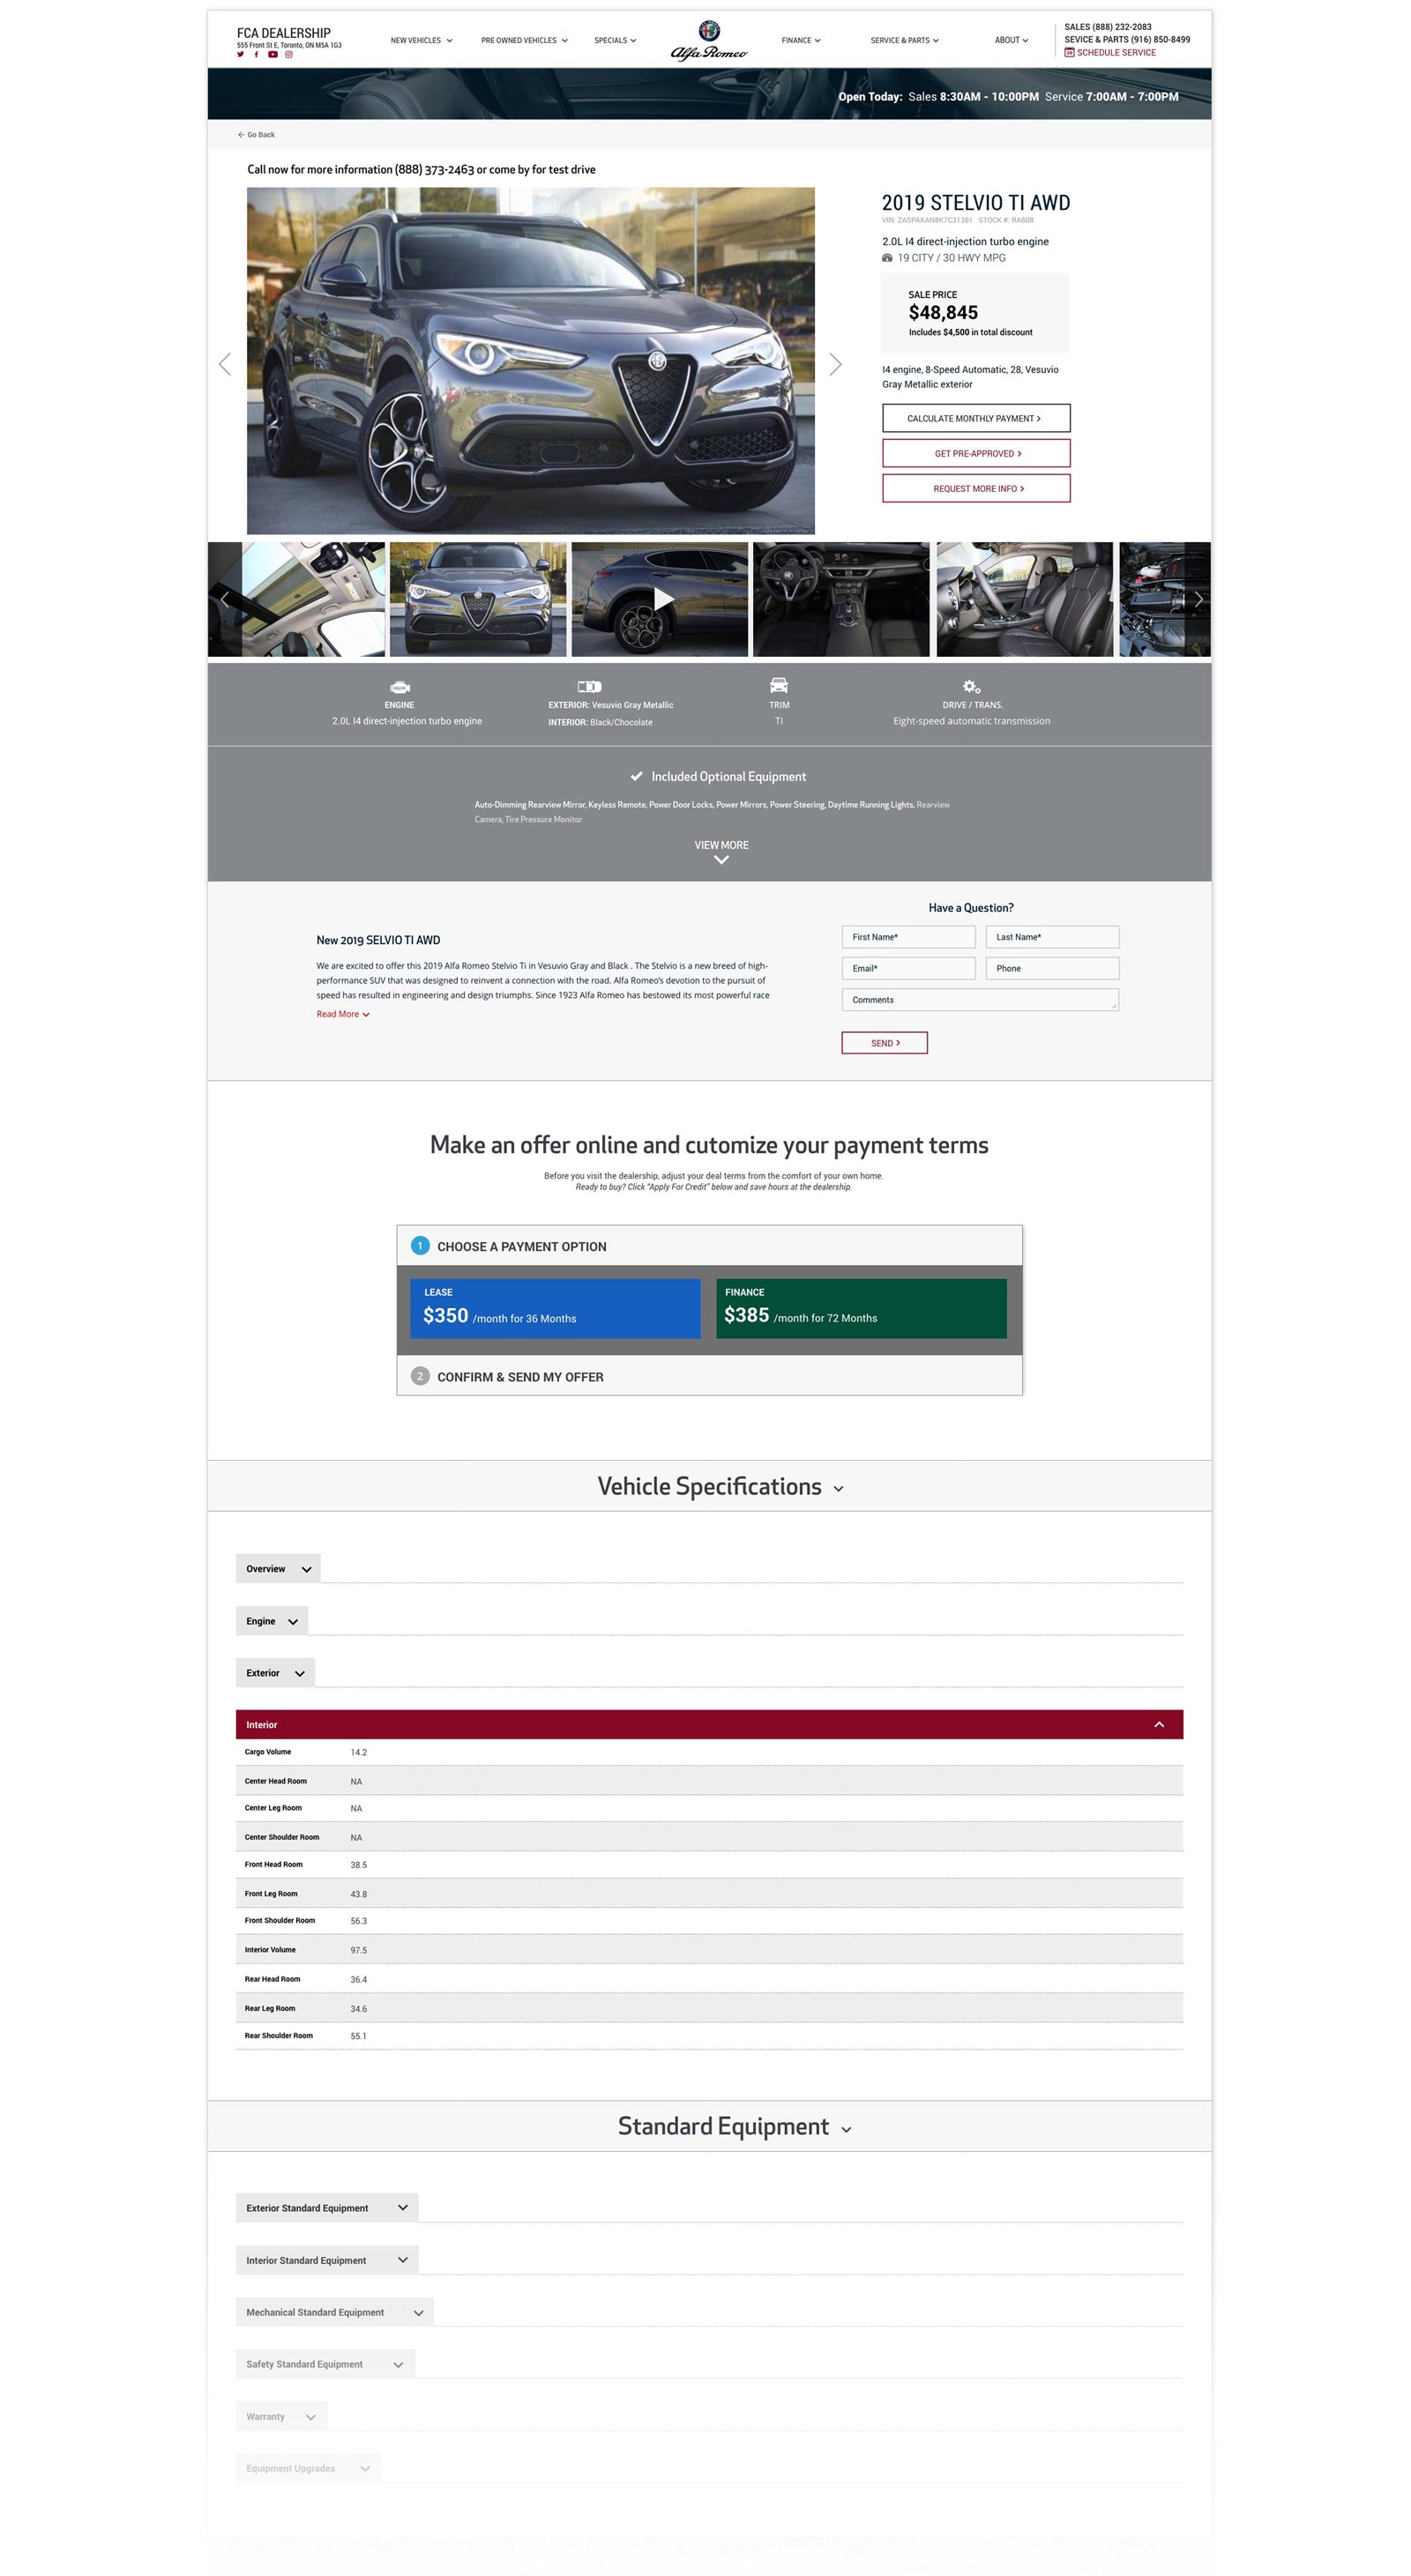Screen dimensions: 1411x2576
Task: Open Choose a Payment Option step
Action: tap(709, 1246)
